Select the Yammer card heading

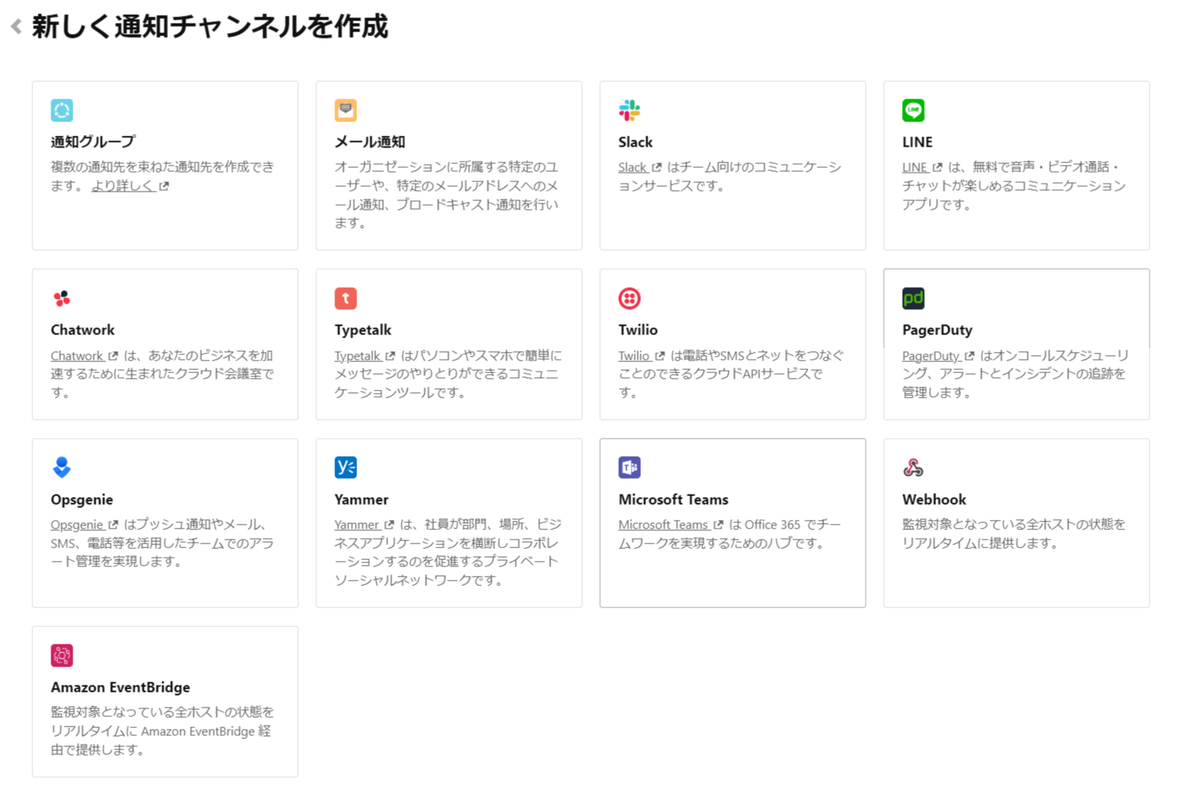pyautogui.click(x=361, y=499)
